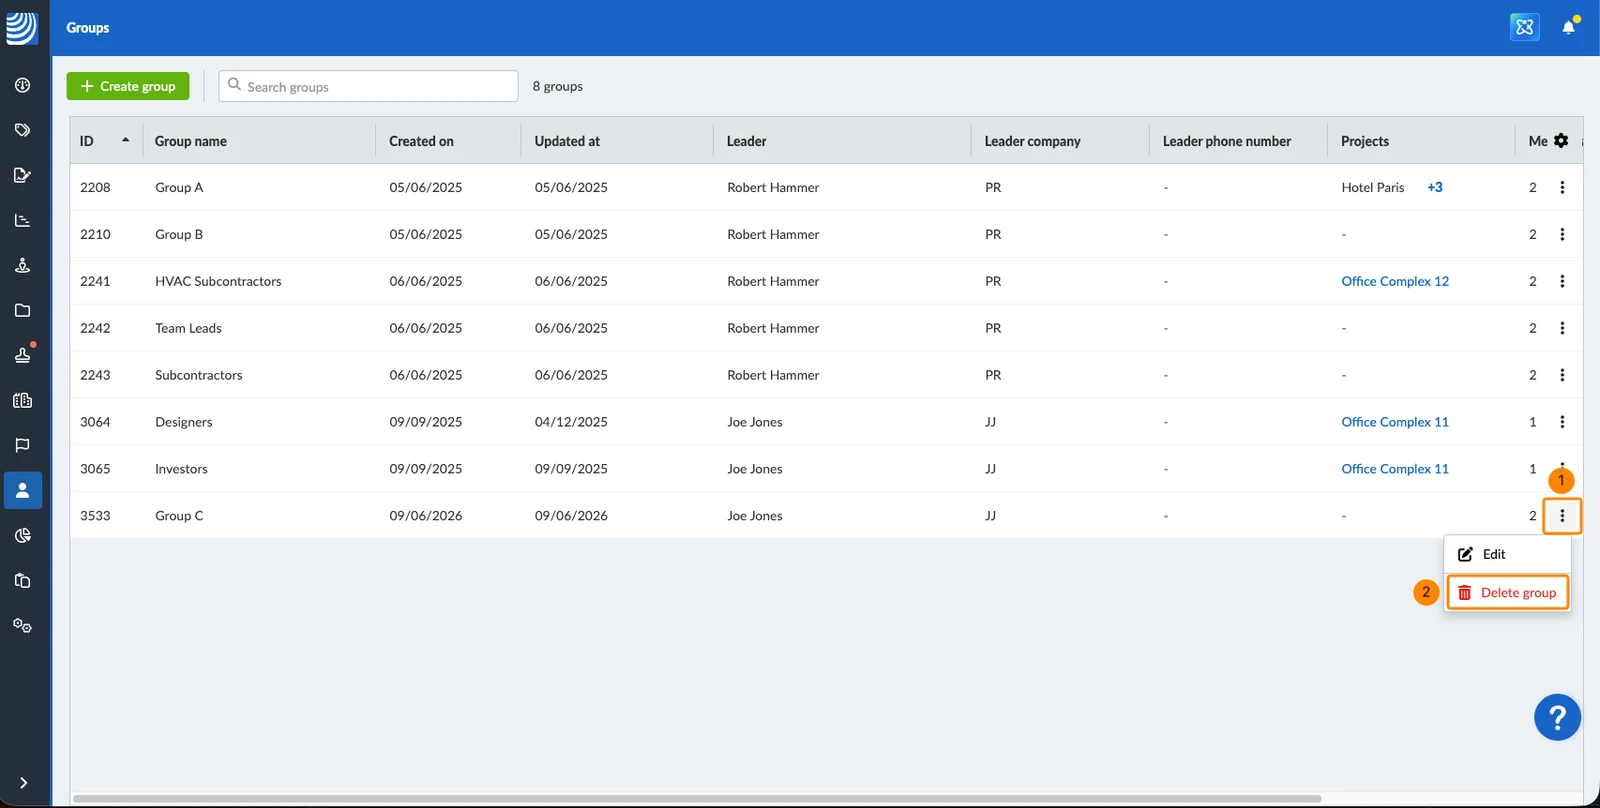Click the Leader column header

[747, 141]
